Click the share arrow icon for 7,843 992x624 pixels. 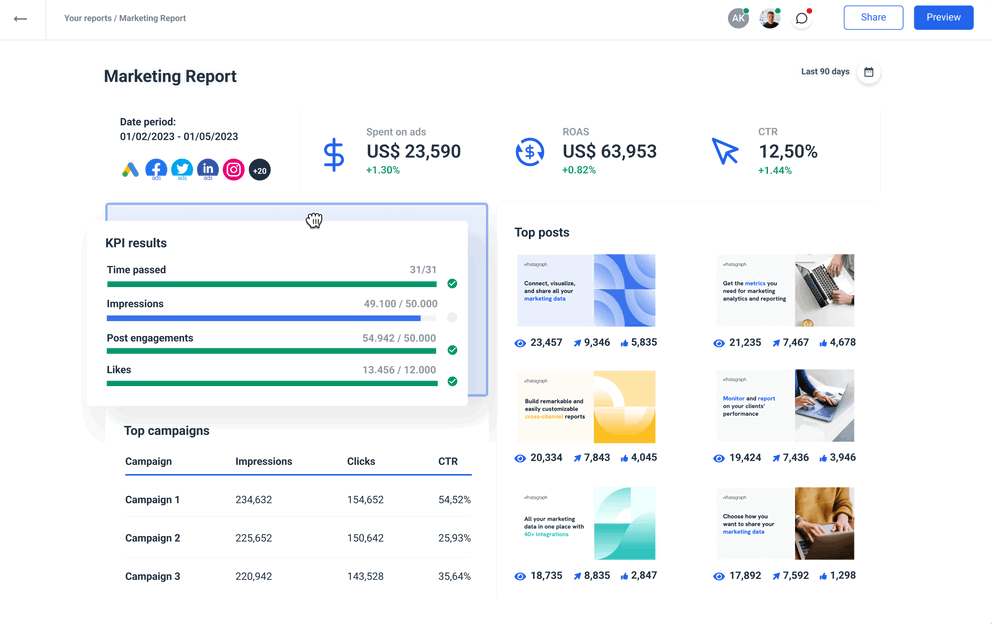coord(577,458)
